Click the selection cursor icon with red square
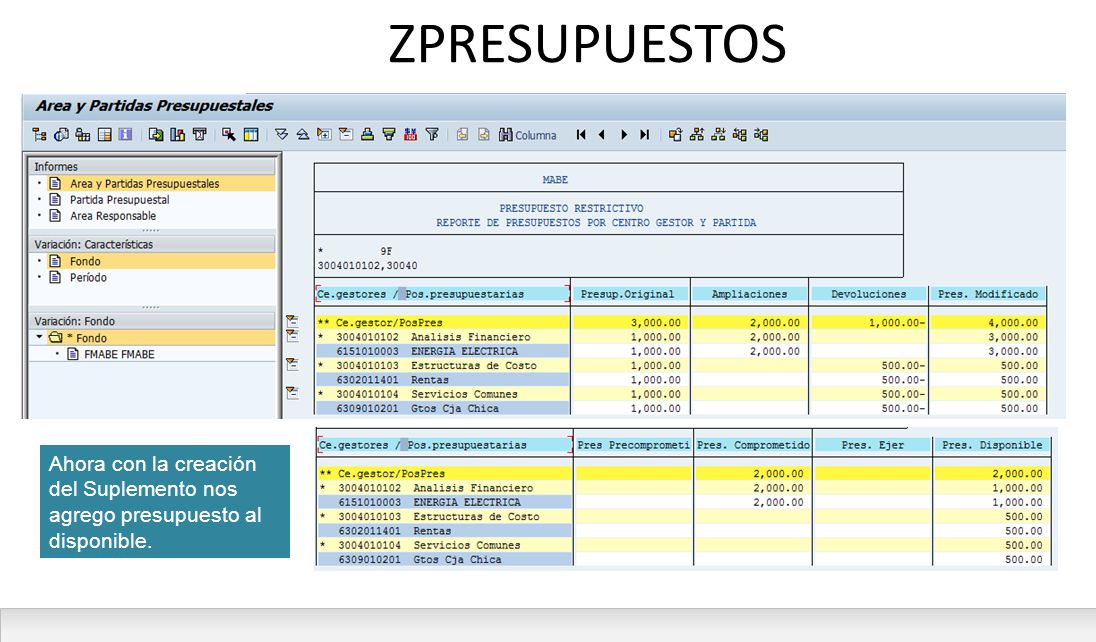Image resolution: width=1096 pixels, height=642 pixels. click(229, 135)
